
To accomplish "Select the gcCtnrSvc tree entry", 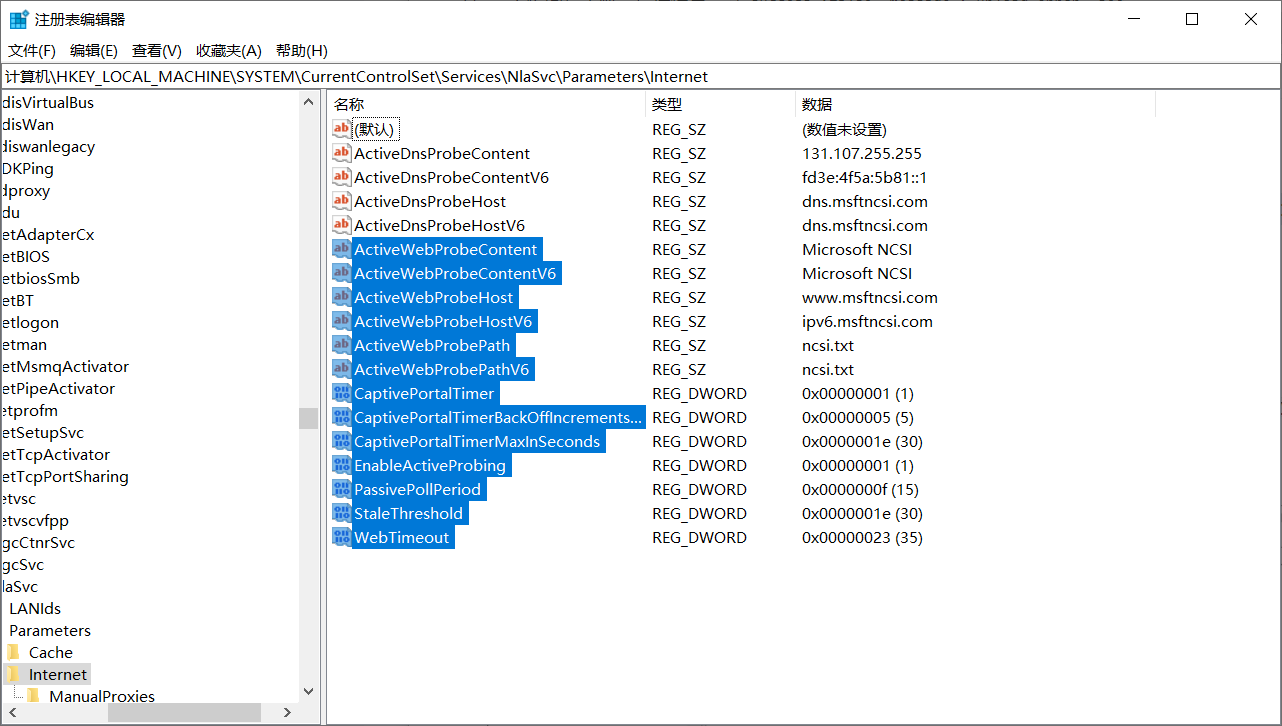I will coord(38,542).
